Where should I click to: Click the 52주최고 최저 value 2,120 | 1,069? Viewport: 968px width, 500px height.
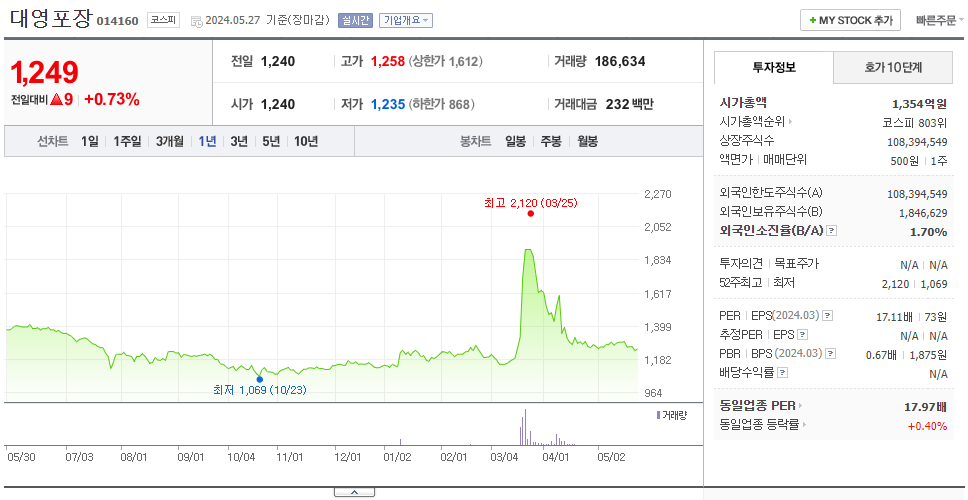(915, 284)
